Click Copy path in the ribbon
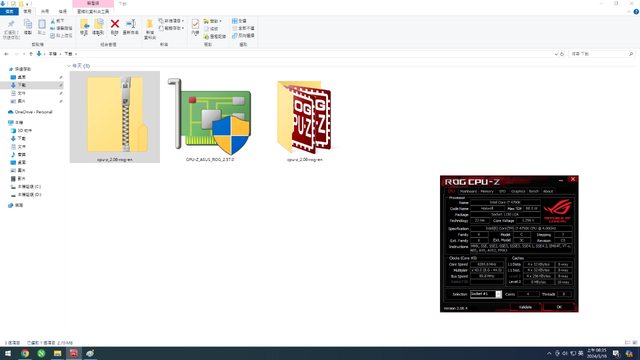The height and width of the screenshot is (360, 640). tap(61, 28)
